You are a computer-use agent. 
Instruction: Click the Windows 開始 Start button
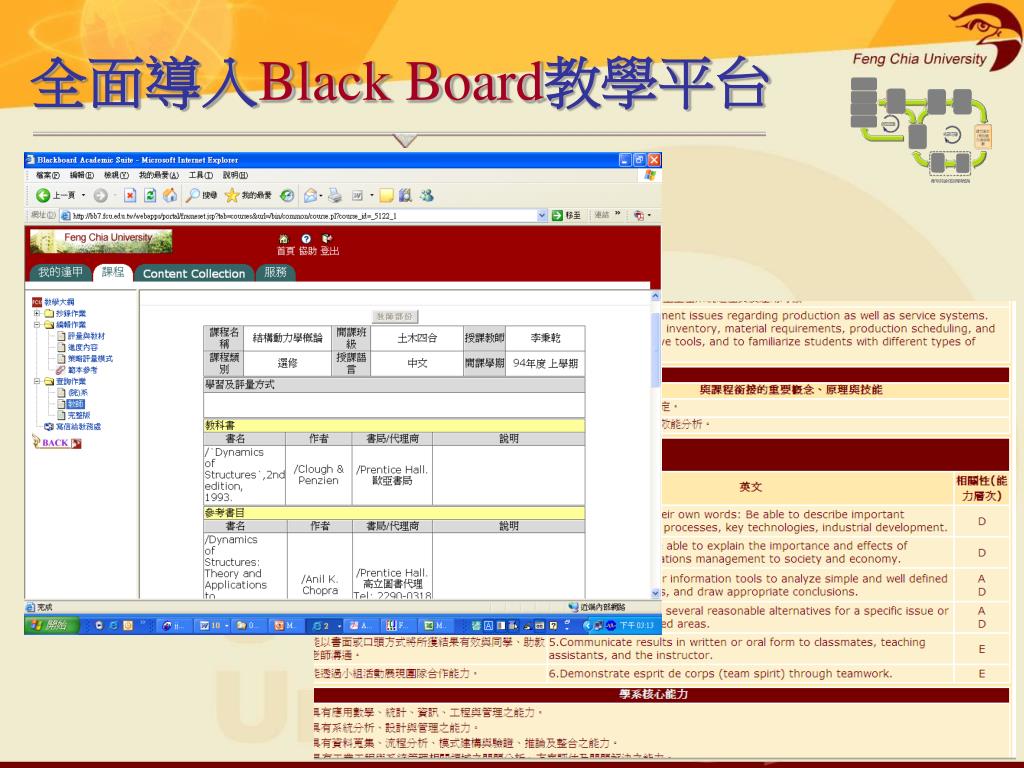(50, 625)
